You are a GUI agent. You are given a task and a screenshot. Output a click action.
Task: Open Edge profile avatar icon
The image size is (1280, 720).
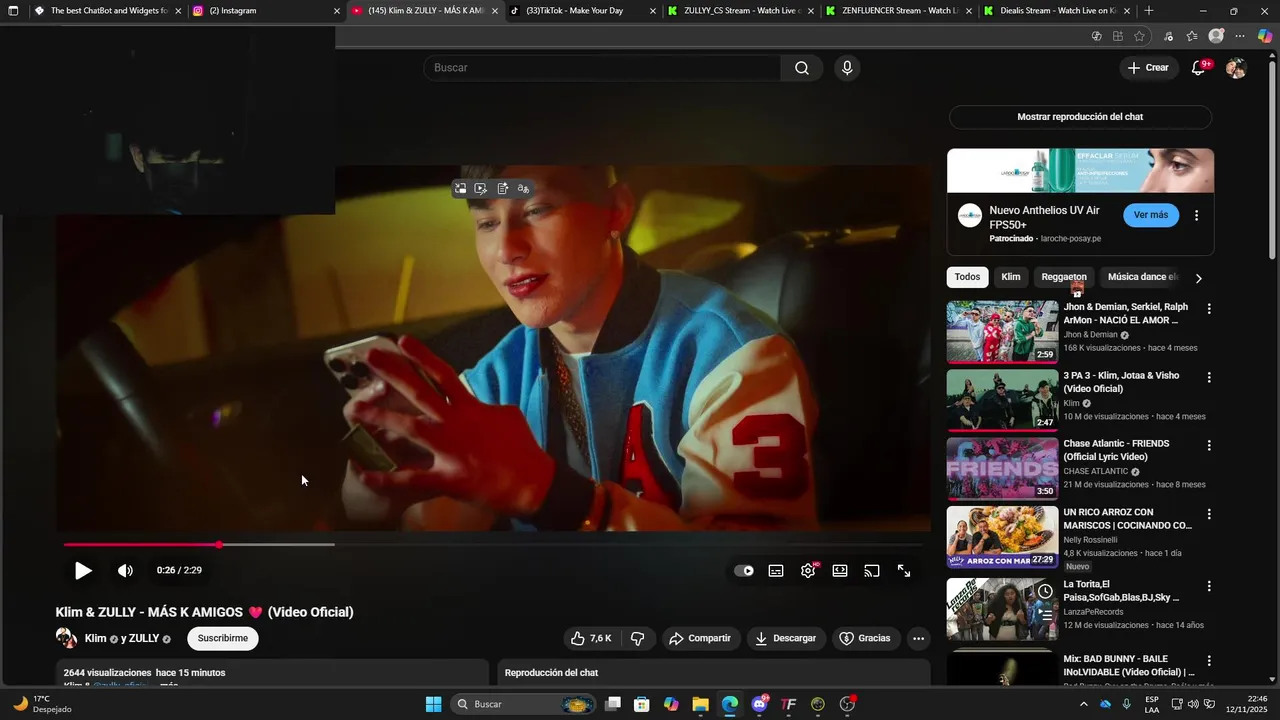click(x=1216, y=36)
